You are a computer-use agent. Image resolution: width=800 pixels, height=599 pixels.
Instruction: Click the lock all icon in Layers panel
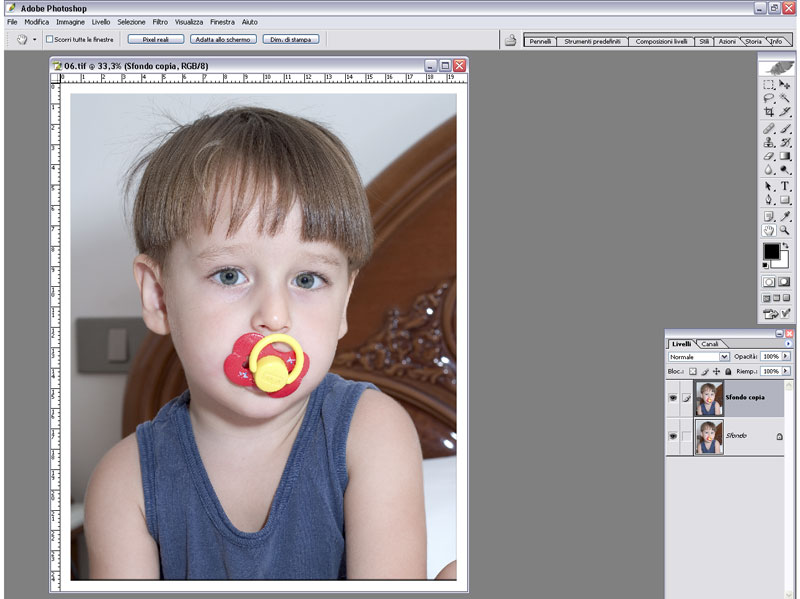pos(728,371)
